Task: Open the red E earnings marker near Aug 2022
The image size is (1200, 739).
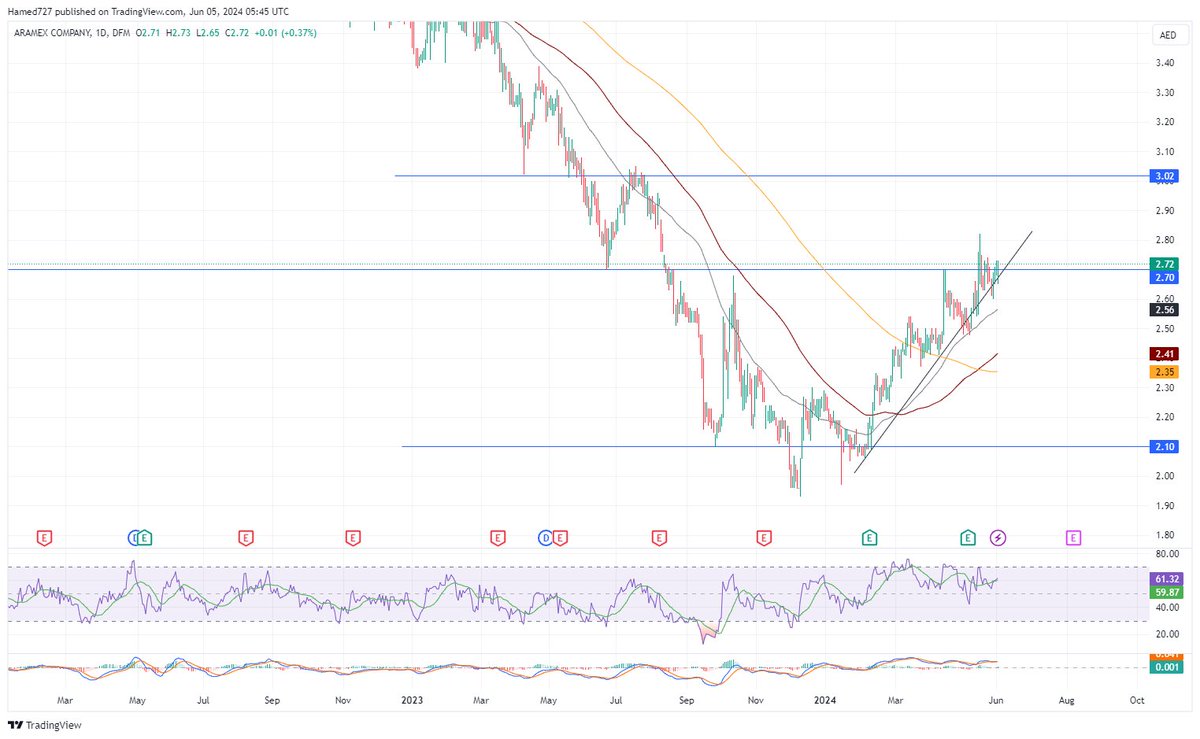Action: pos(244,538)
